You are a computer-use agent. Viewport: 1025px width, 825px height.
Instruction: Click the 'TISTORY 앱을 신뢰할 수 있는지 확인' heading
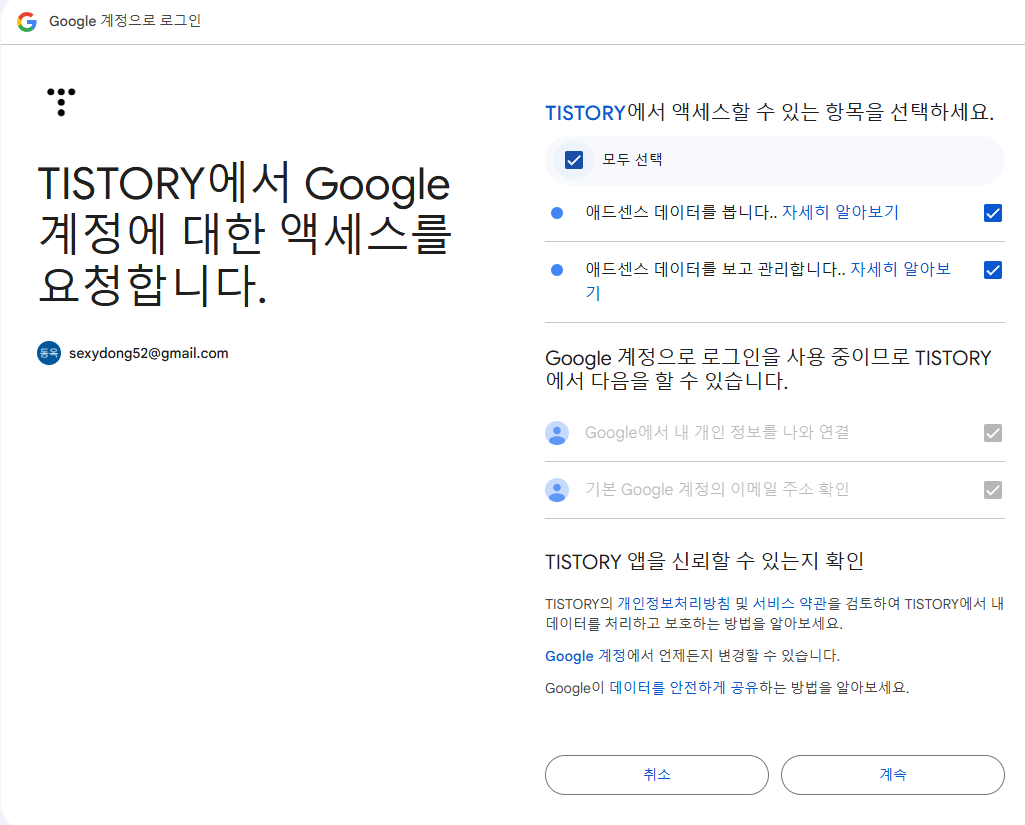tap(705, 562)
